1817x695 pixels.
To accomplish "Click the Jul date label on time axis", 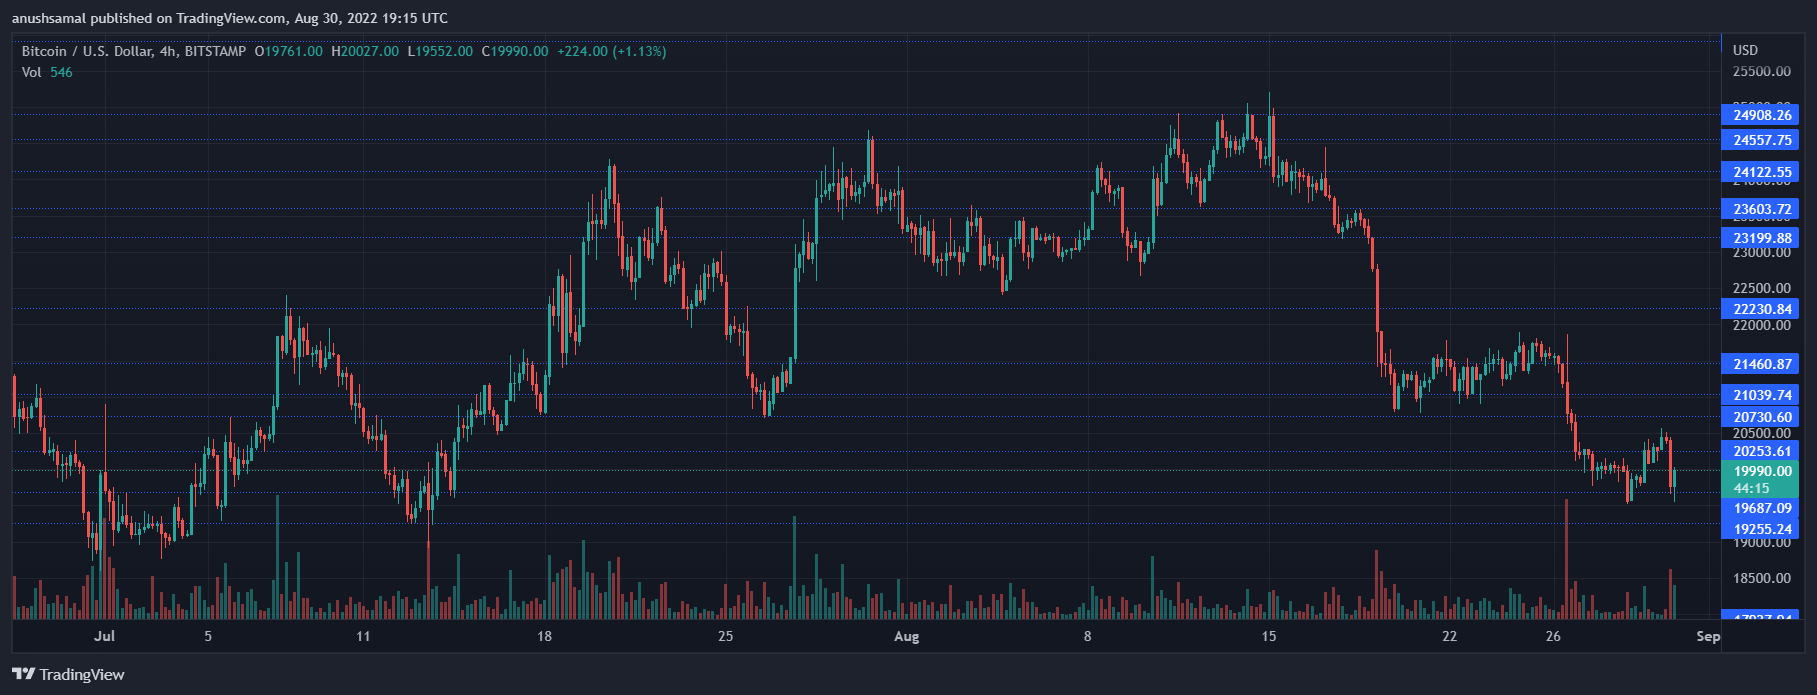I will point(105,636).
